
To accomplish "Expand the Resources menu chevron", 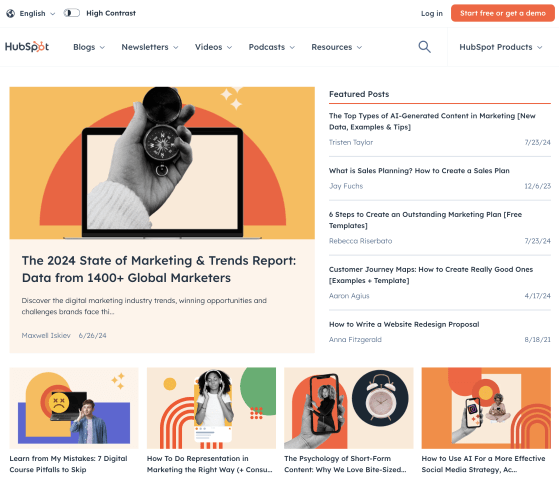I will click(x=359, y=47).
